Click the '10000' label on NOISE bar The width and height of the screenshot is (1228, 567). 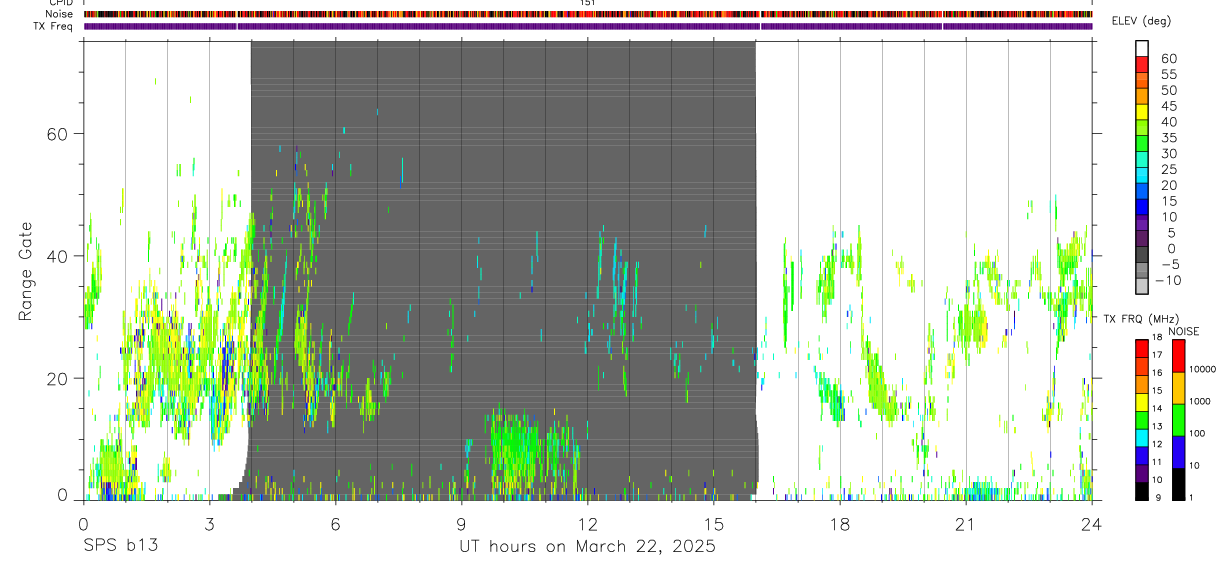coord(1202,369)
